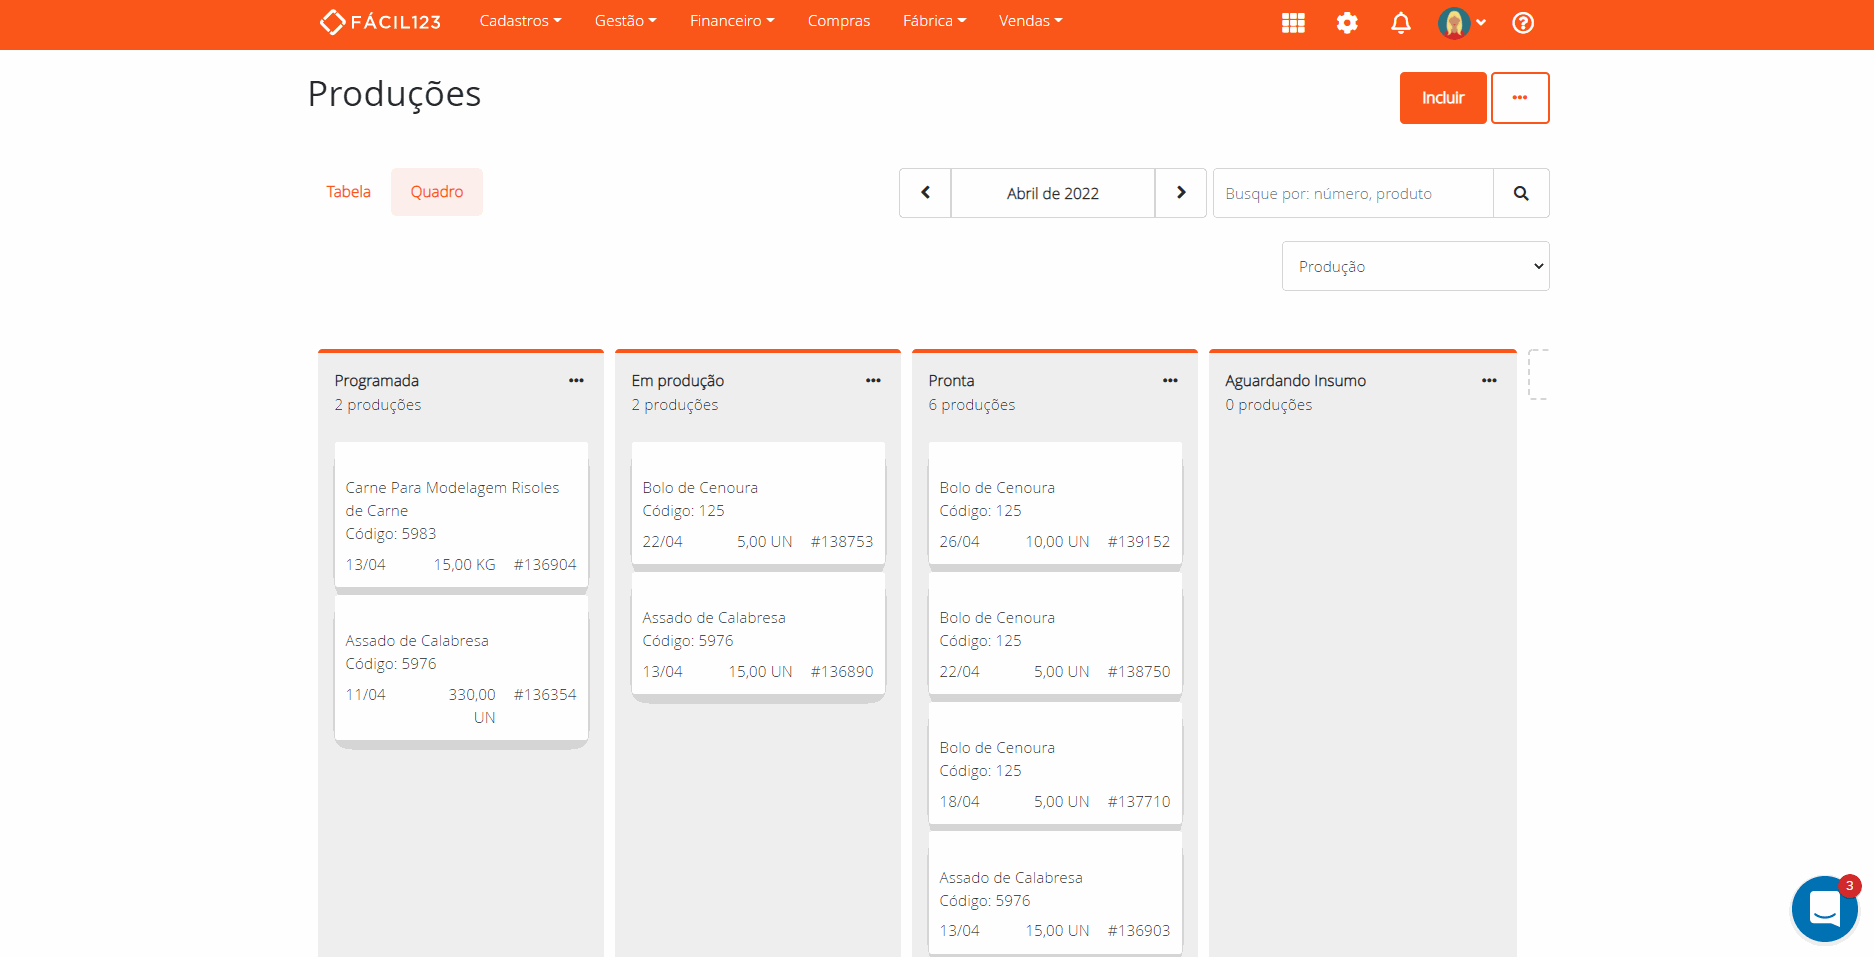Go to previous month with left arrow

pyautogui.click(x=925, y=193)
